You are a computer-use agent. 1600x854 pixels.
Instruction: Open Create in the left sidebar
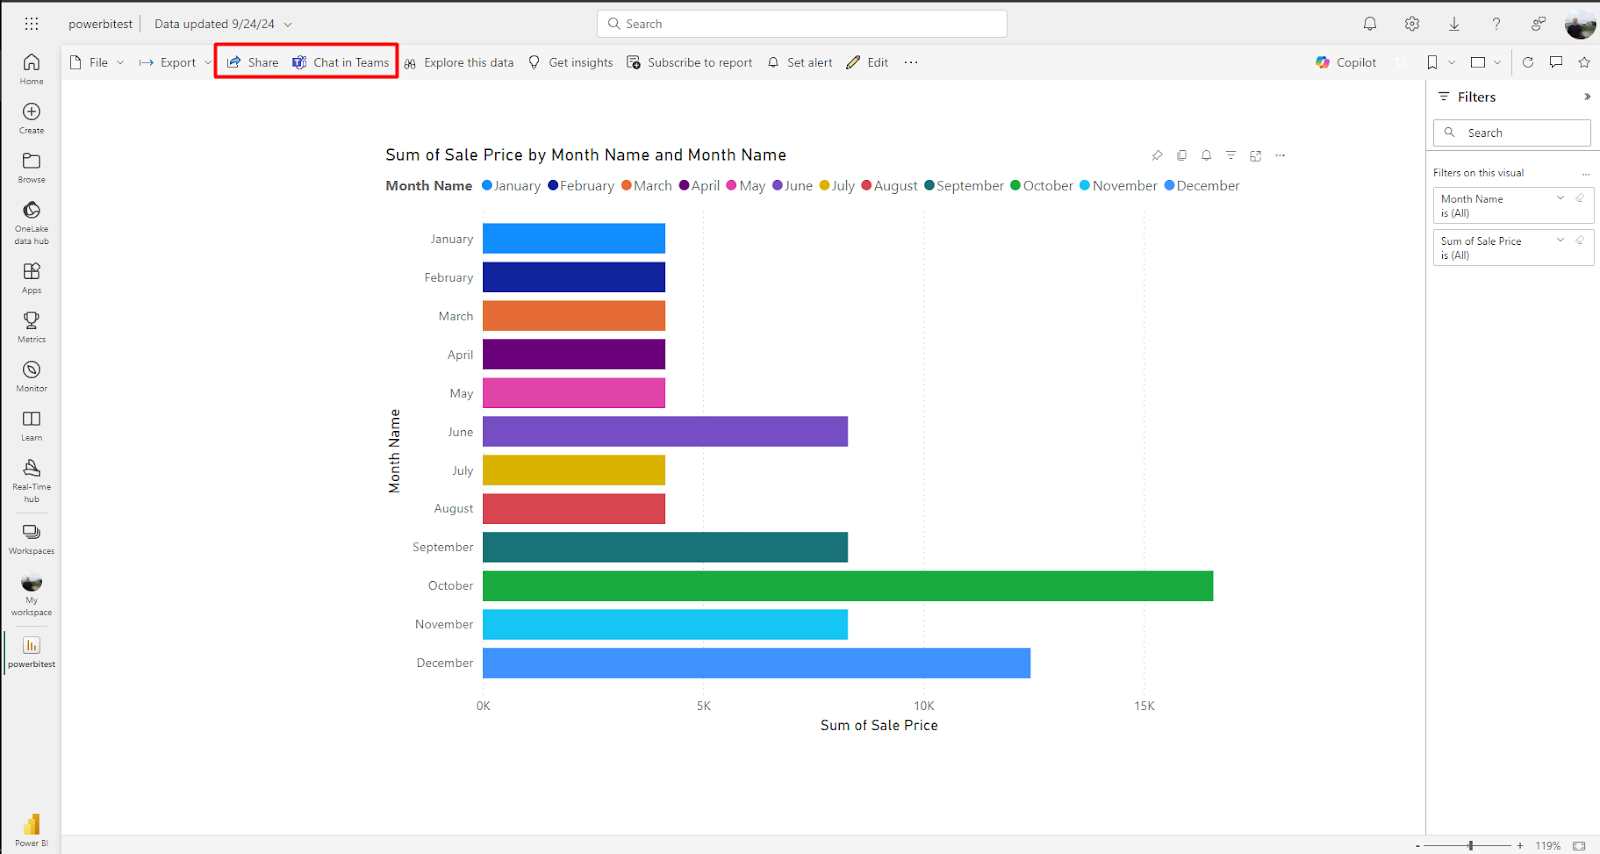coord(31,118)
